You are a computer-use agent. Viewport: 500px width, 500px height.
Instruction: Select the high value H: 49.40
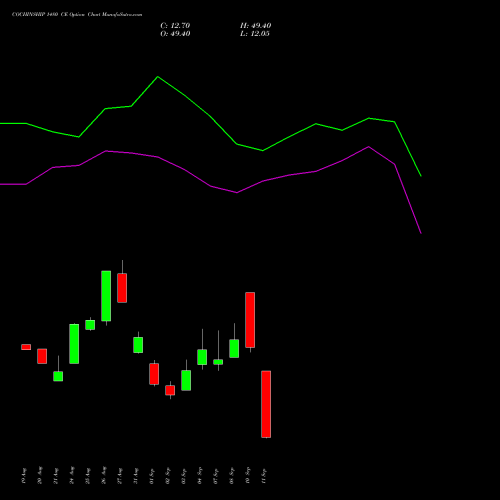[x=256, y=26]
